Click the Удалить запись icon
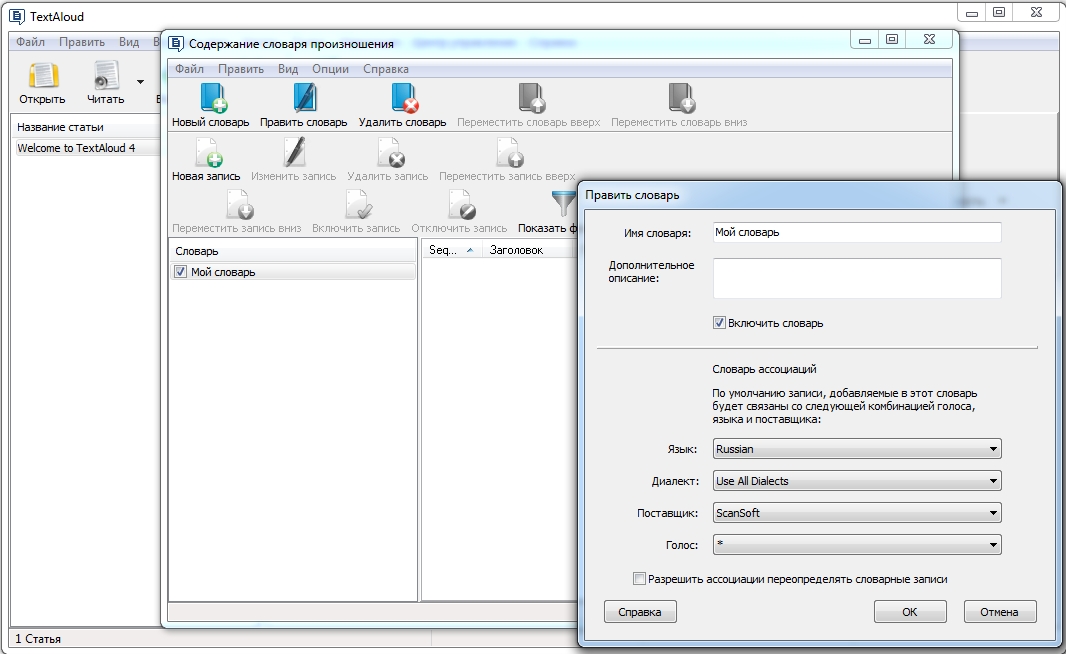This screenshot has width=1066, height=654. pyautogui.click(x=391, y=152)
